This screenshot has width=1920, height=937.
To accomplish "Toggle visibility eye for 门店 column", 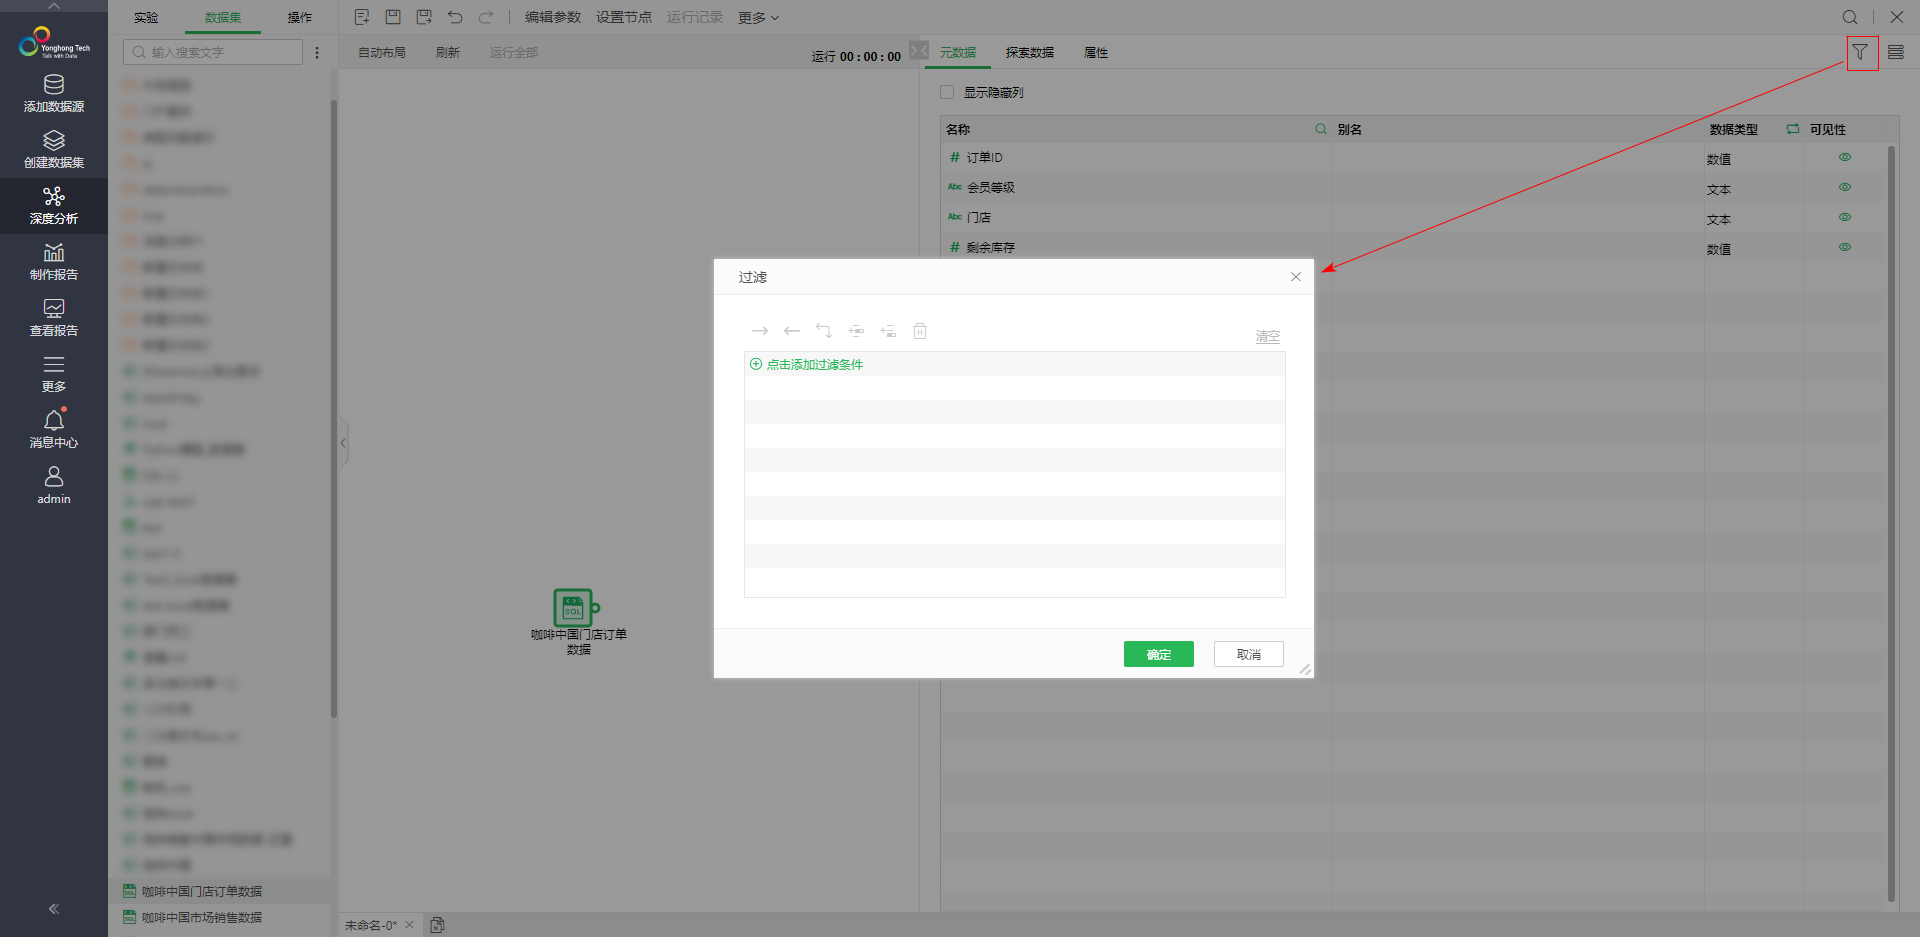I will (1845, 217).
